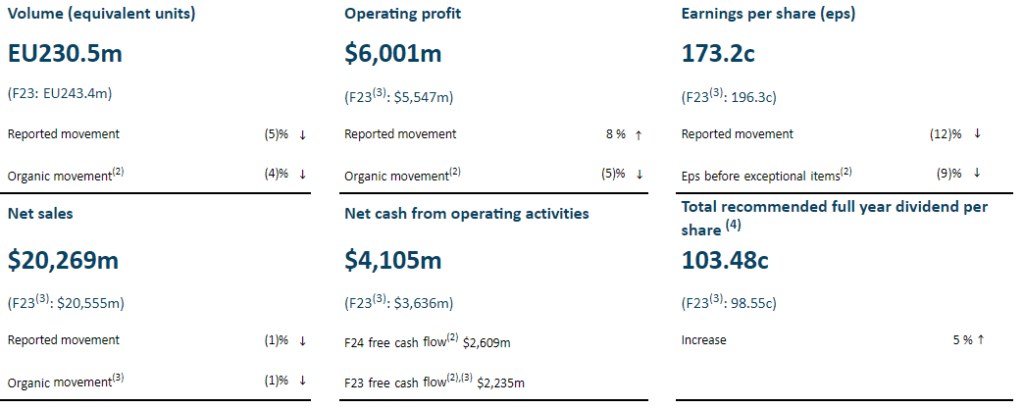Click the down arrow for Net sales organic movement

coord(302,381)
